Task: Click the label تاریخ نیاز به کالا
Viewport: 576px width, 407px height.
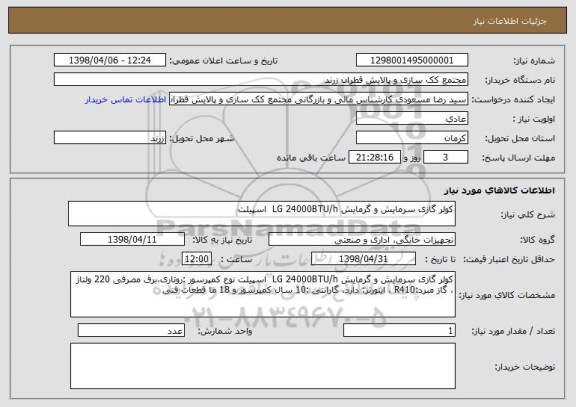Action: (x=222, y=240)
